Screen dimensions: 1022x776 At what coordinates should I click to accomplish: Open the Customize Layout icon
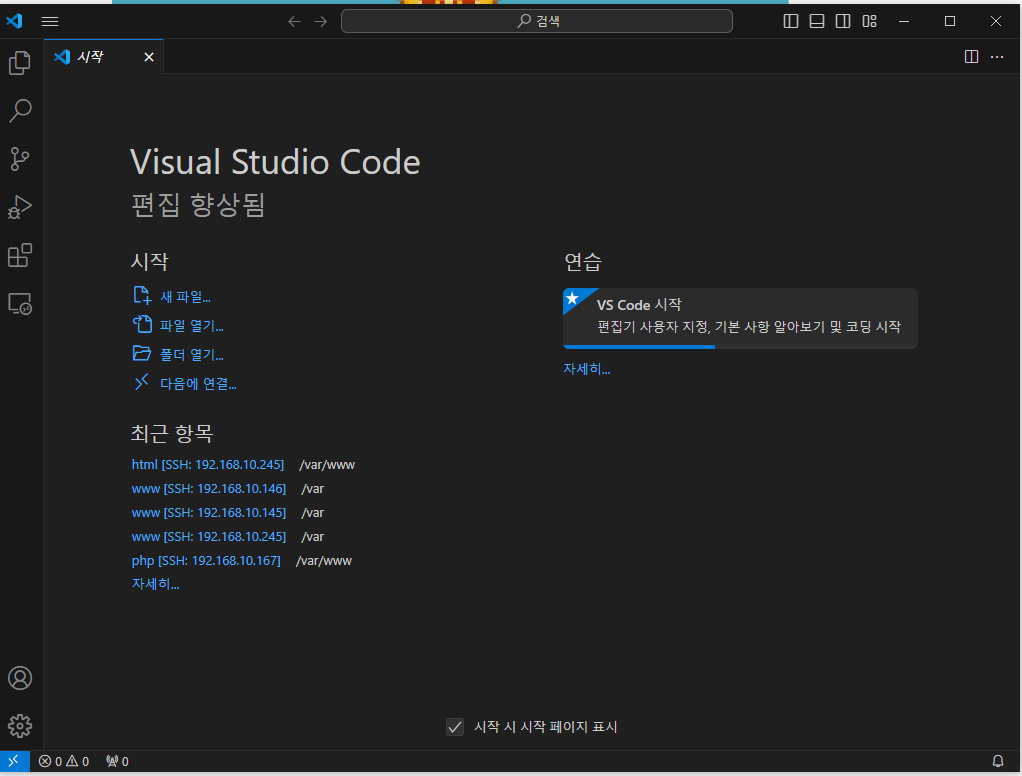tap(869, 22)
